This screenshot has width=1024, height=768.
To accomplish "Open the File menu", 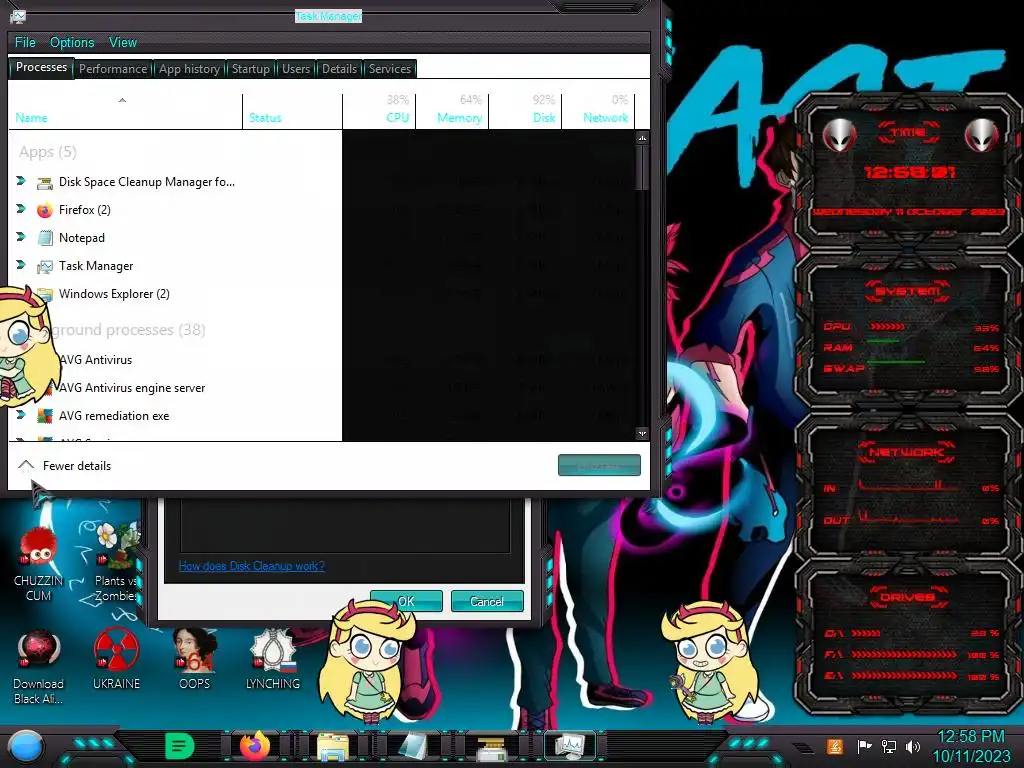I will (25, 42).
